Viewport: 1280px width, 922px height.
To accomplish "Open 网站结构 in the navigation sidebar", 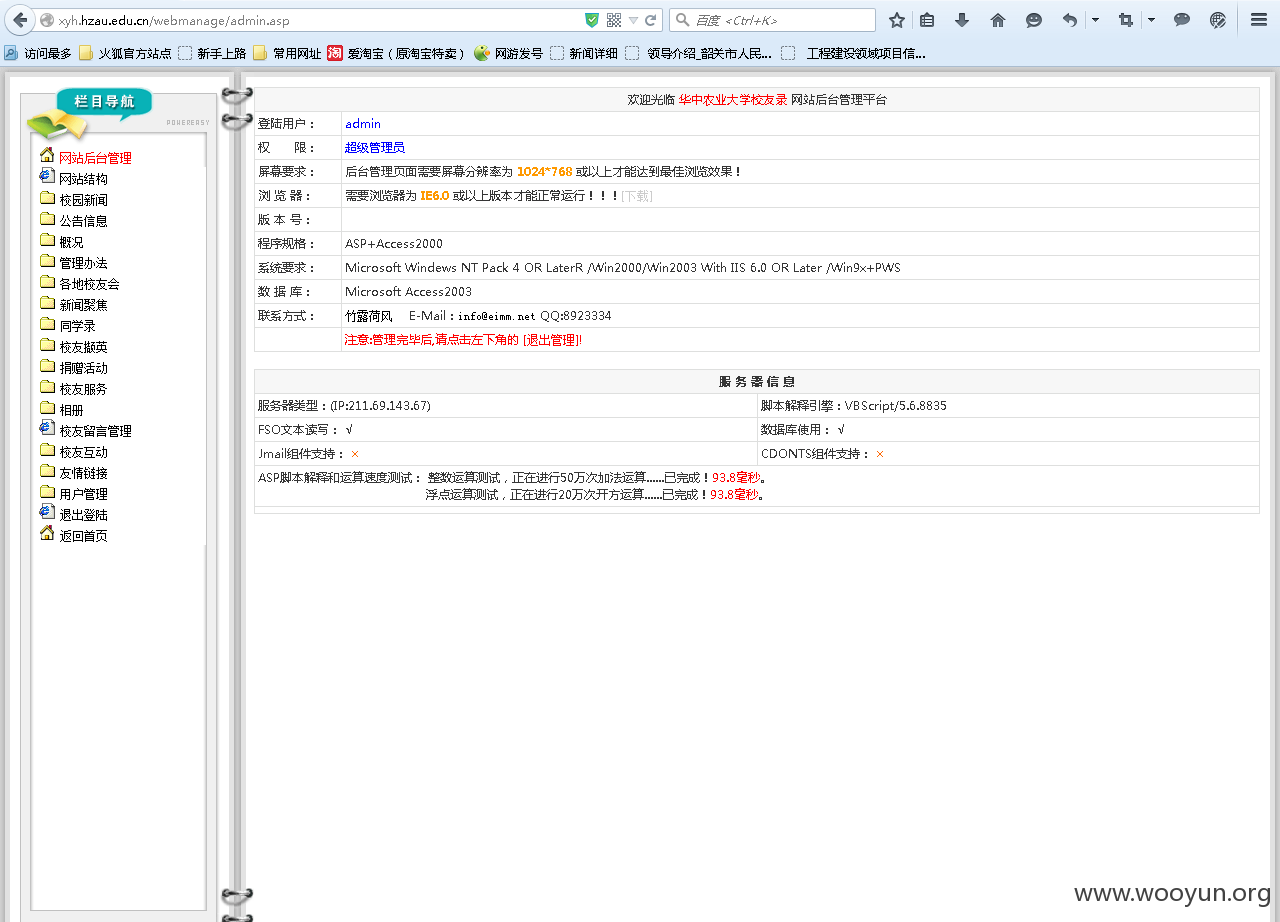I will point(83,179).
